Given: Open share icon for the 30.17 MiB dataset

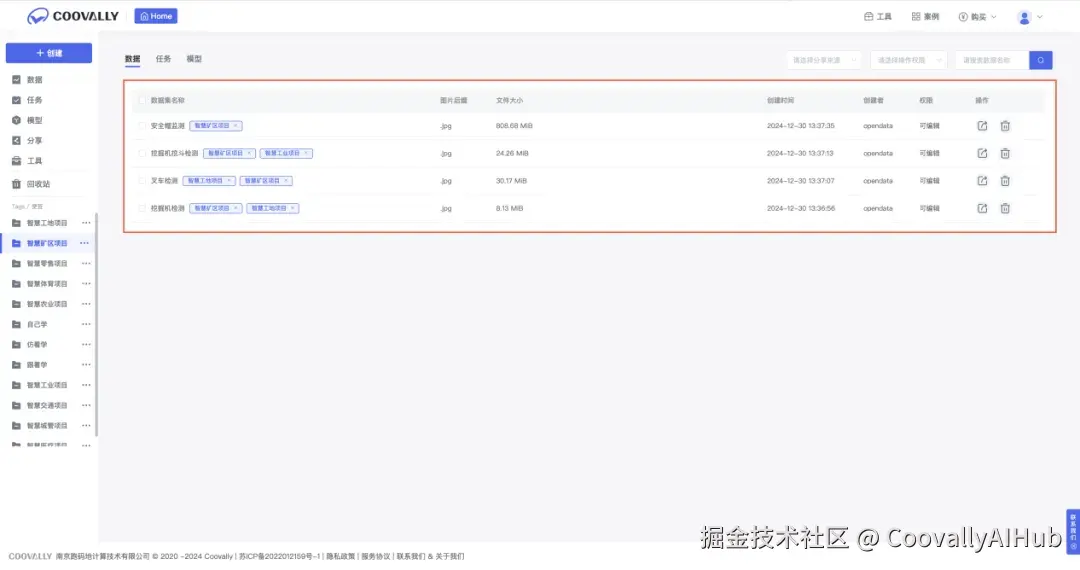Looking at the screenshot, I should (x=982, y=181).
